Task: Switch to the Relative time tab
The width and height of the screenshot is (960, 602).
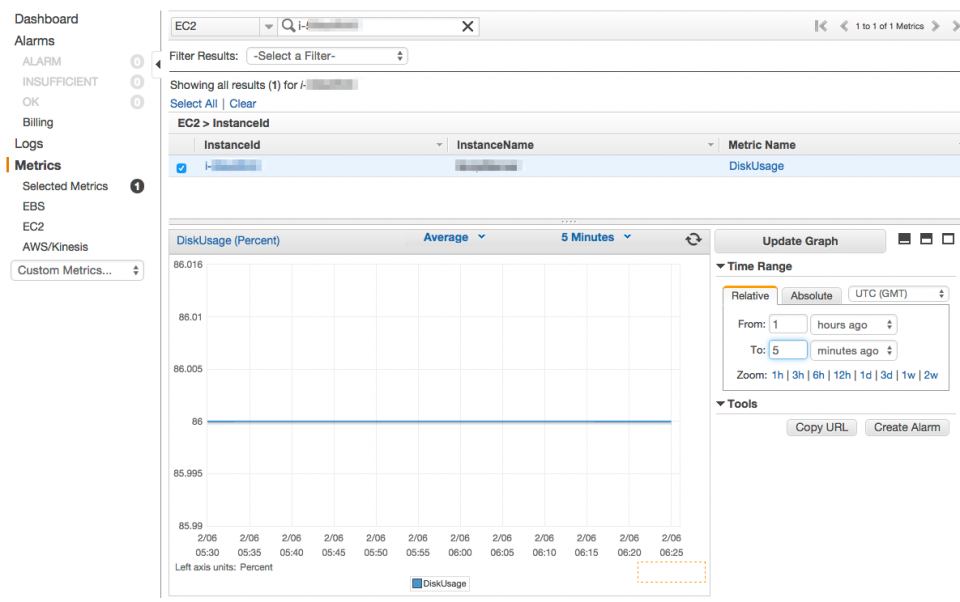Action: (750, 295)
